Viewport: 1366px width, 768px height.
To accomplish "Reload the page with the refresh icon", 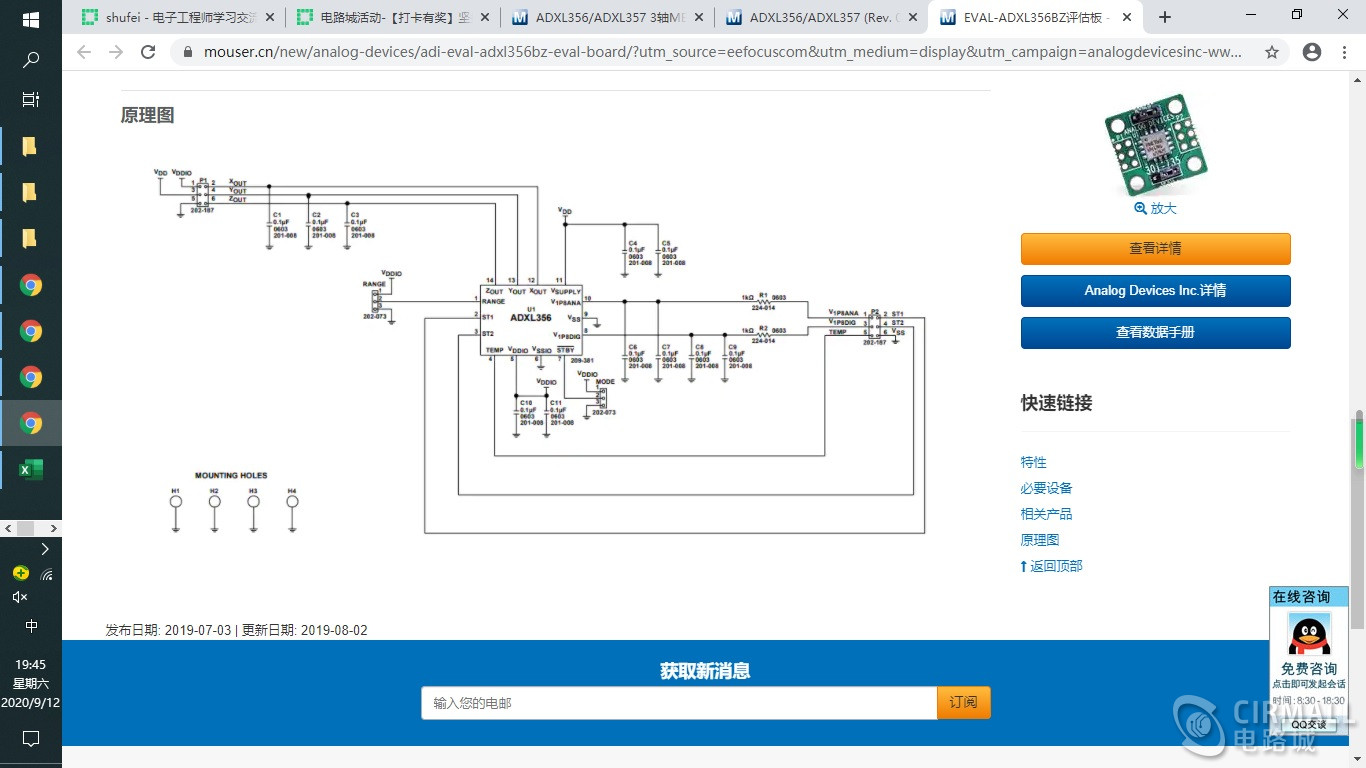I will [x=148, y=52].
